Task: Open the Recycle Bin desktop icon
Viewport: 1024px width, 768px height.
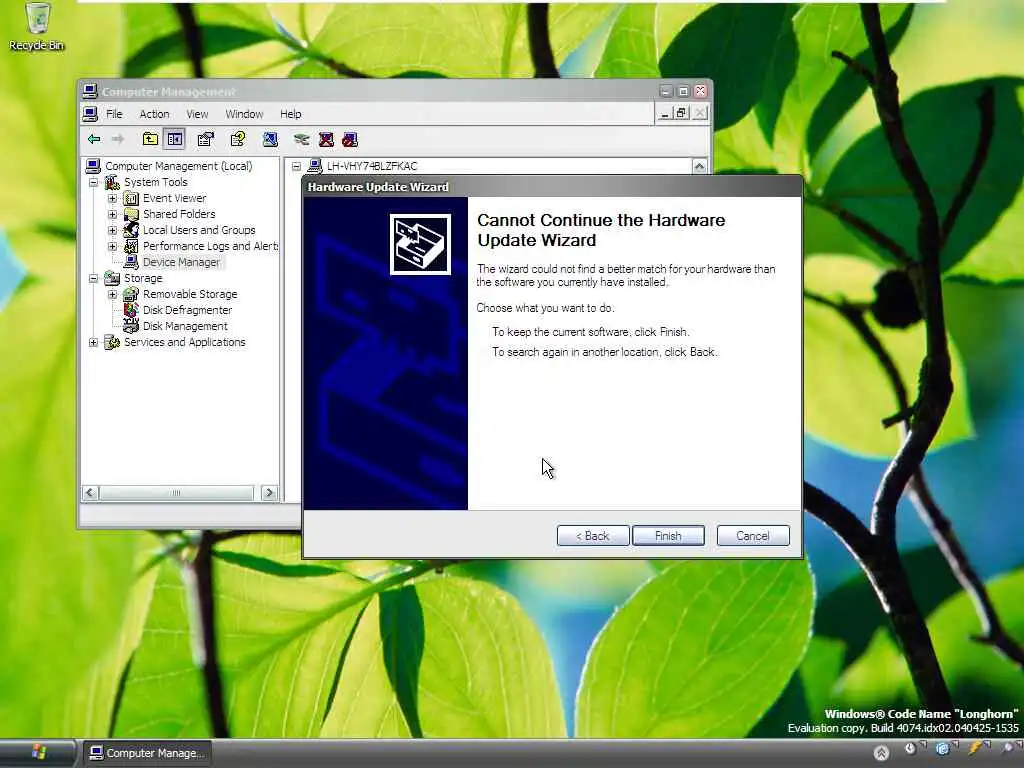Action: tap(37, 27)
